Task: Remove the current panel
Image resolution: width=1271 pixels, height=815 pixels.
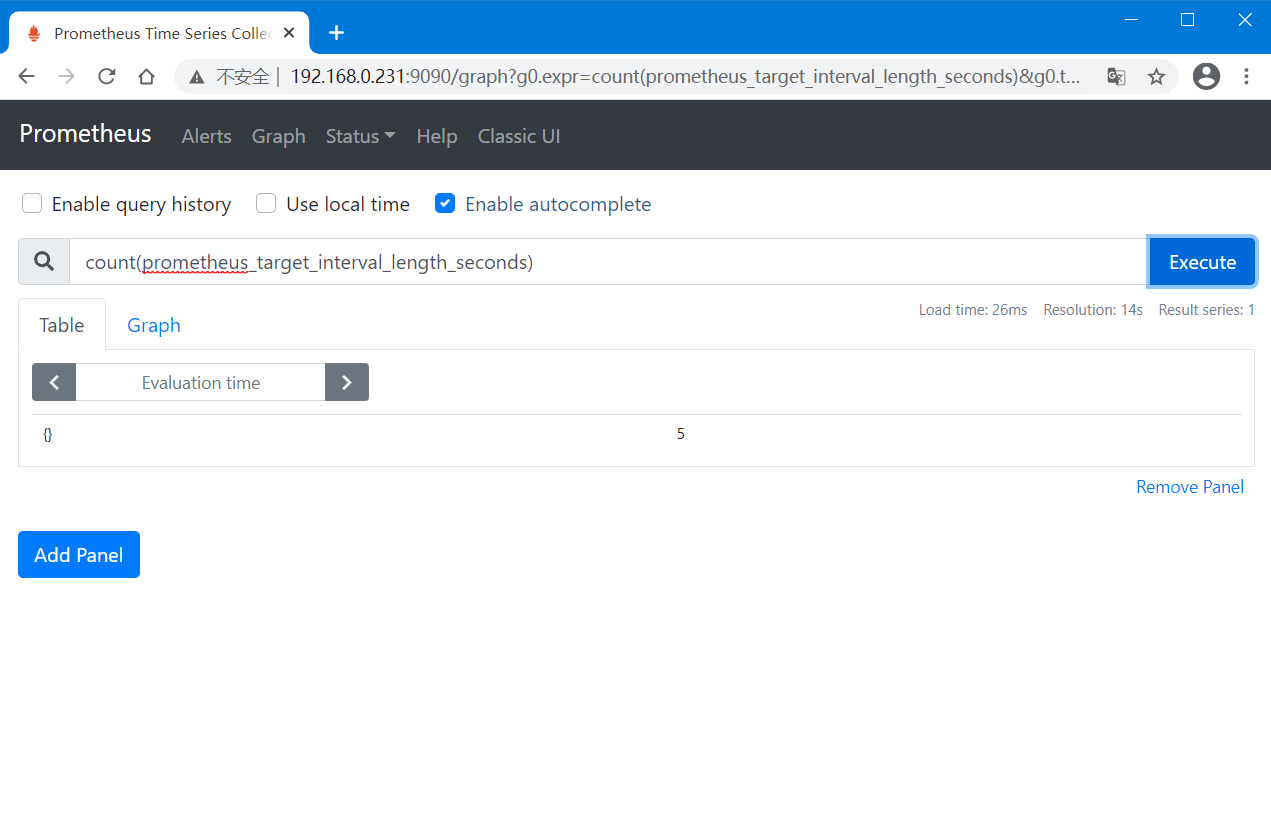Action: click(1190, 487)
